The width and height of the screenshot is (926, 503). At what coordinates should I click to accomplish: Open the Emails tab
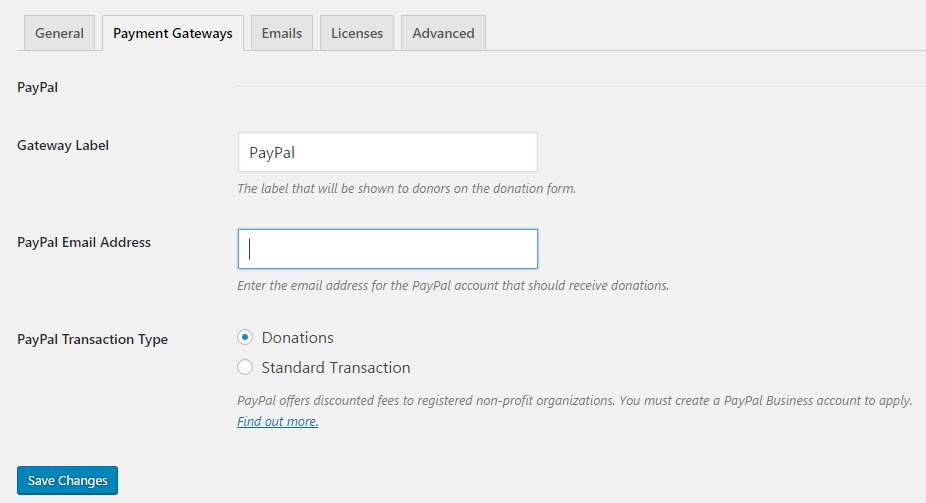click(x=281, y=33)
